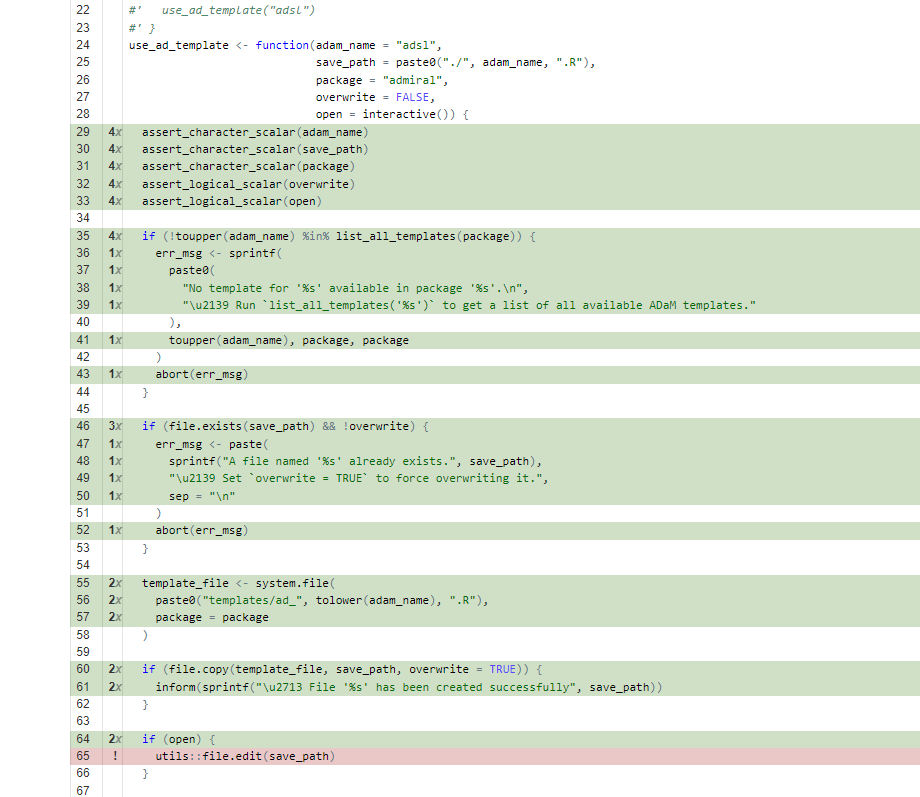Click line number 35

(83, 236)
